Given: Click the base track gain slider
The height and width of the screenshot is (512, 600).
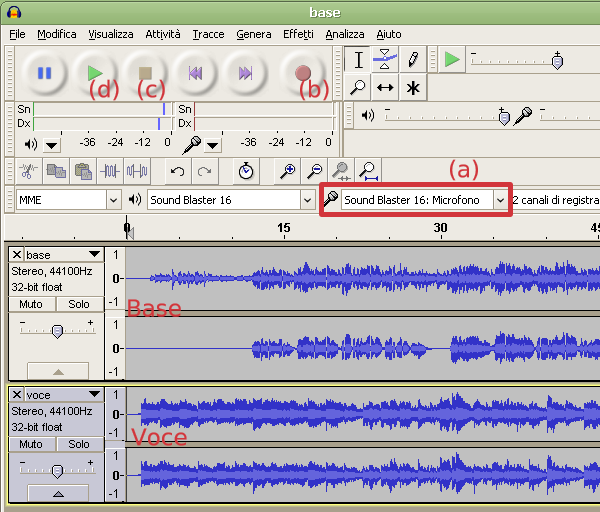Looking at the screenshot, I should 57,331.
